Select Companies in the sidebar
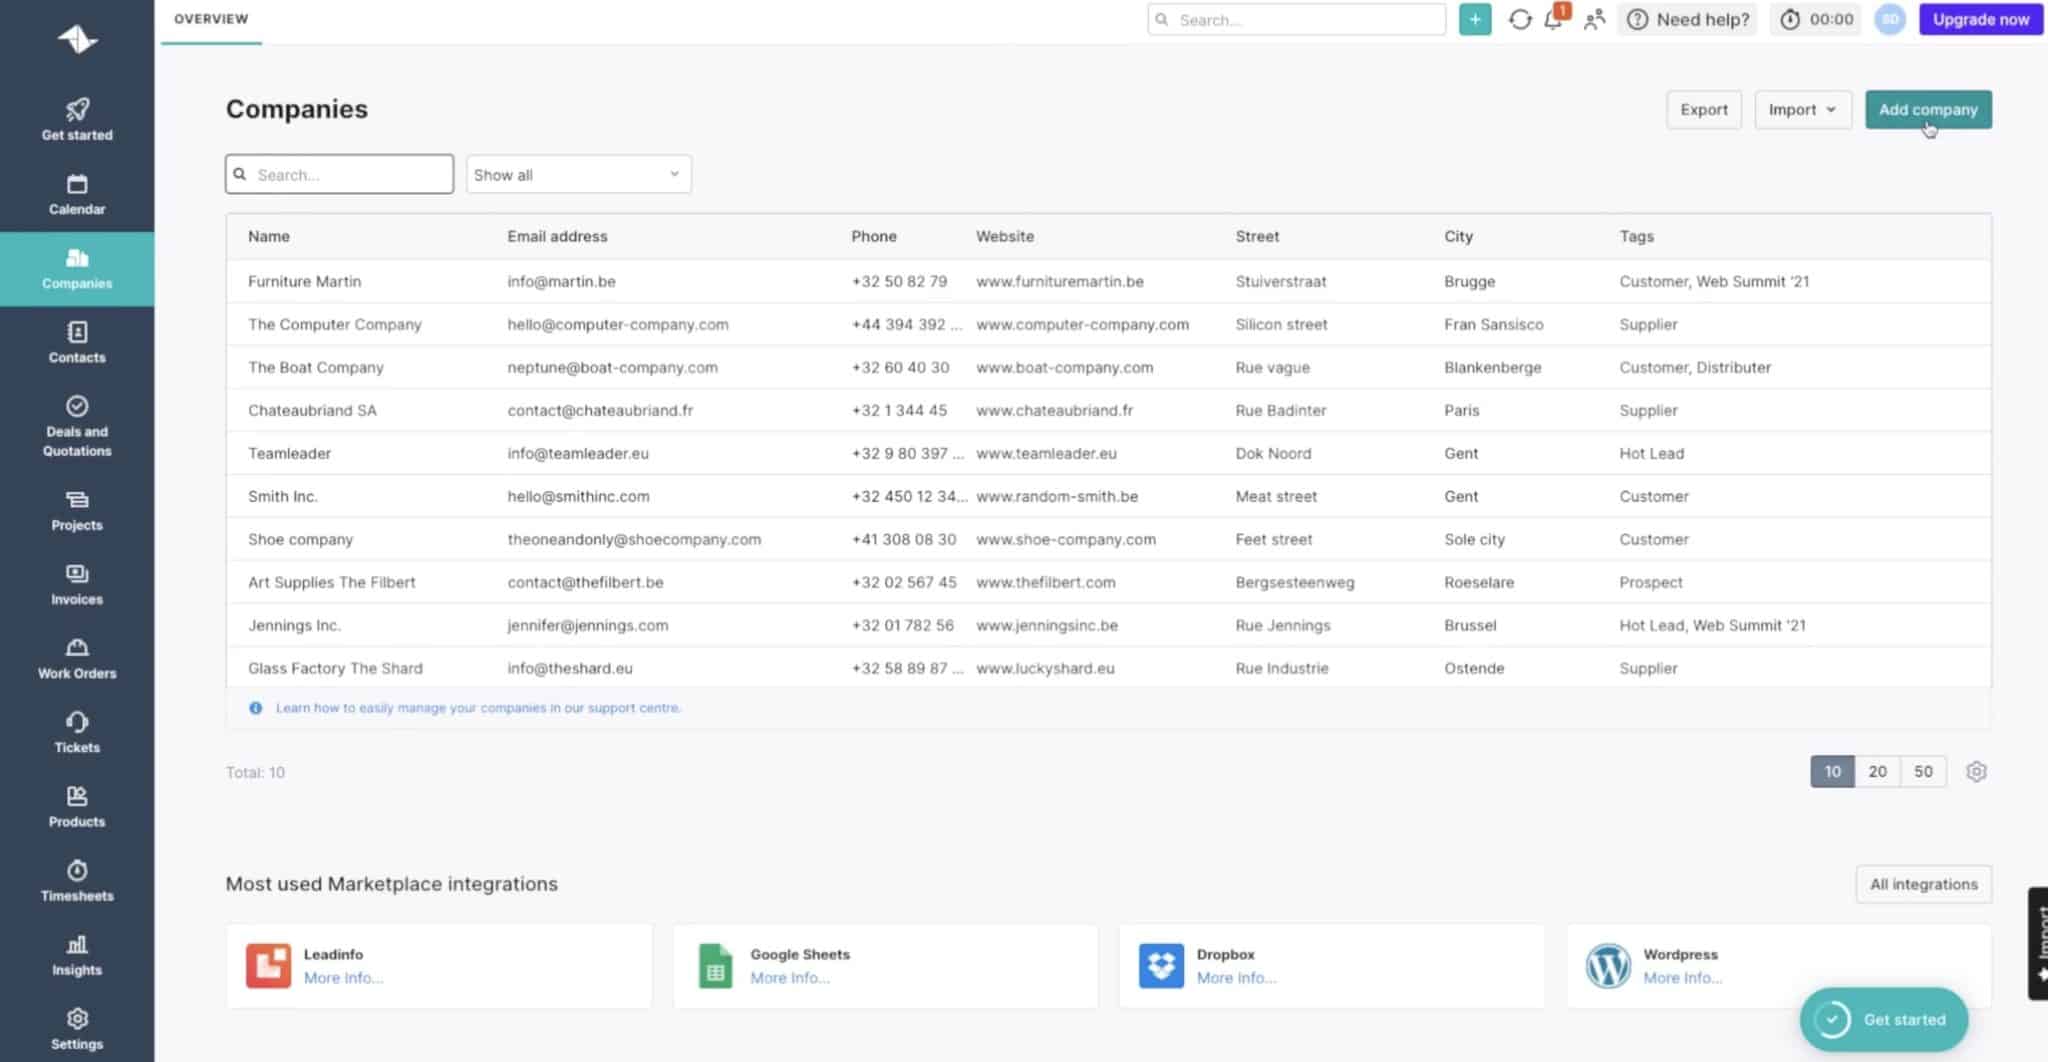Screen dimensions: 2048x1062 point(77,269)
